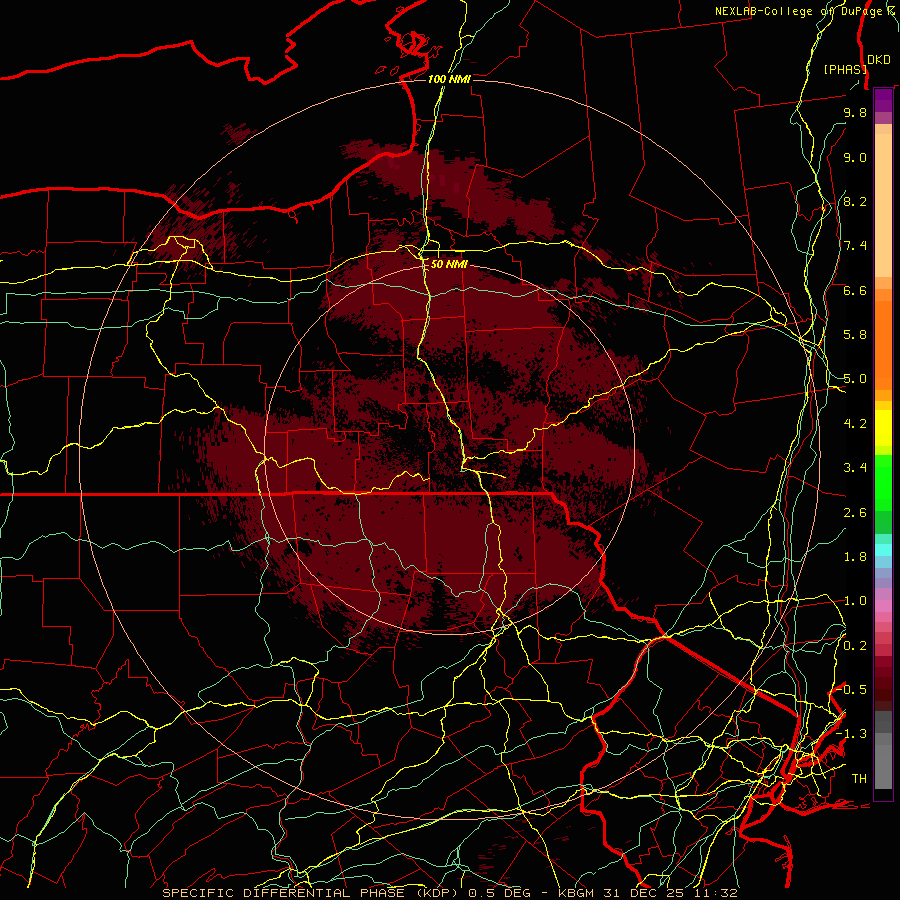Select the -0.5 legend value
Viewport: 900px width, 900px height.
[x=851, y=690]
